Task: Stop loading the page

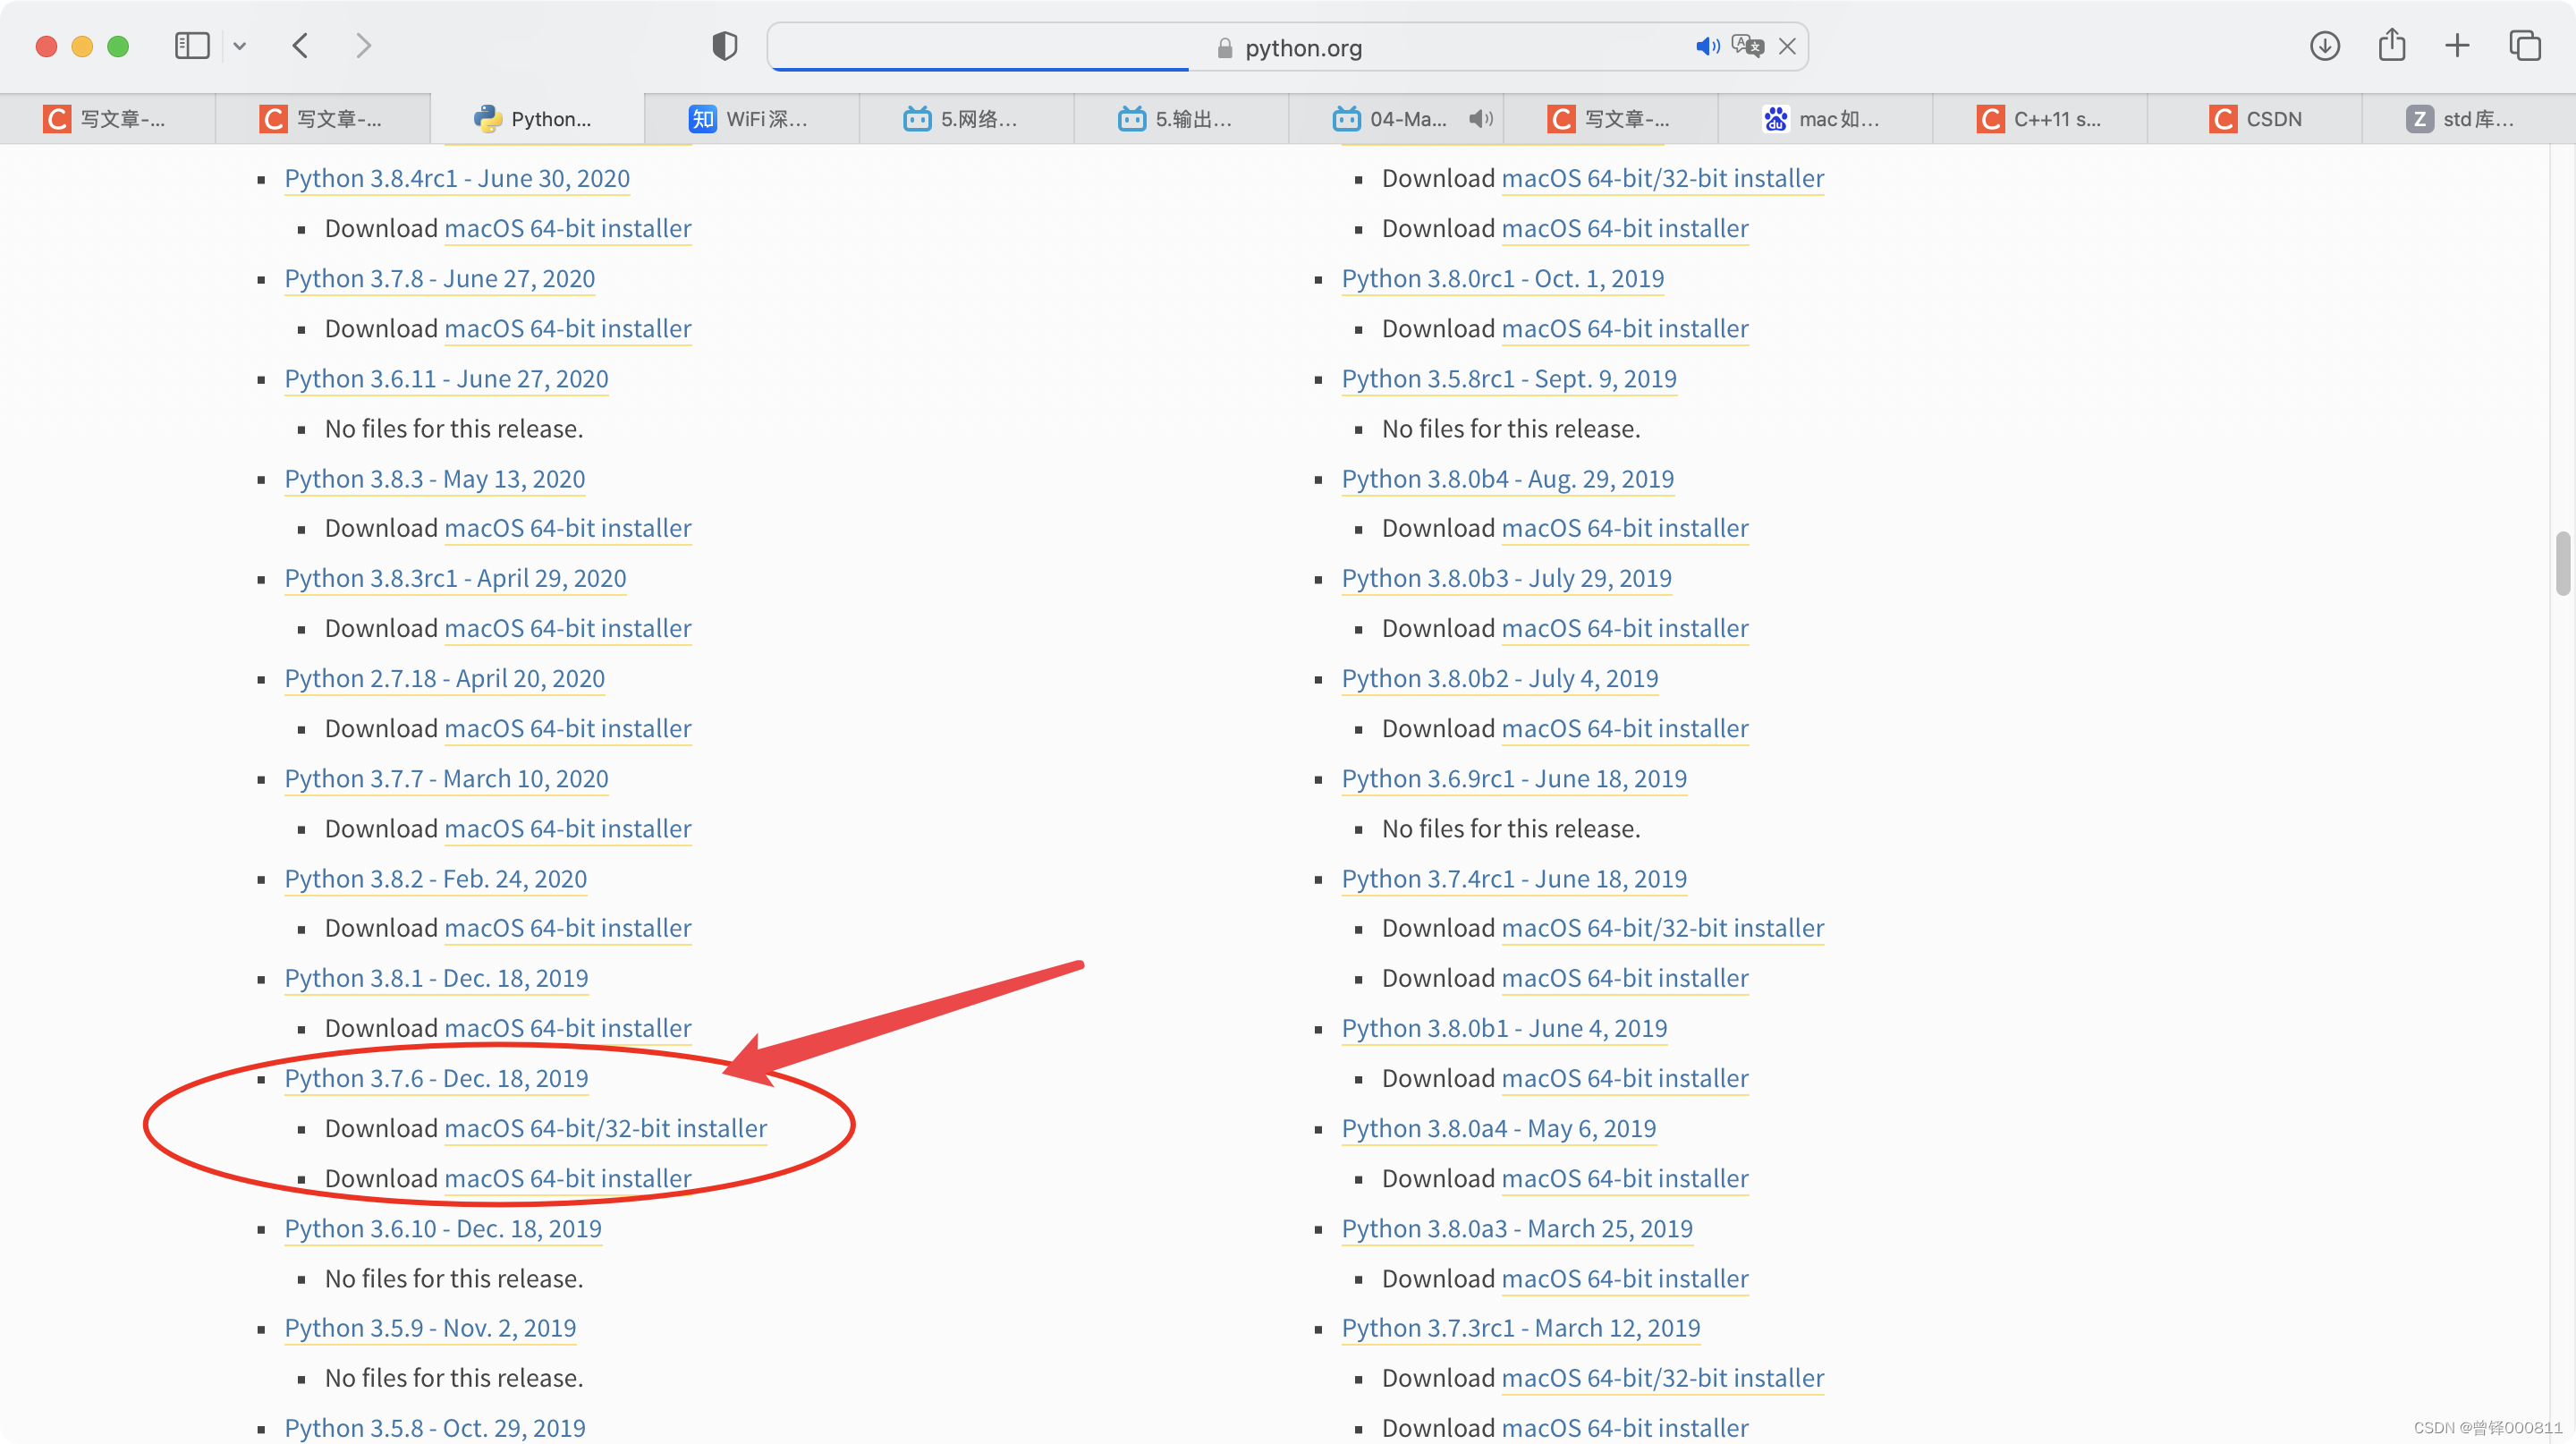Action: 1788,46
